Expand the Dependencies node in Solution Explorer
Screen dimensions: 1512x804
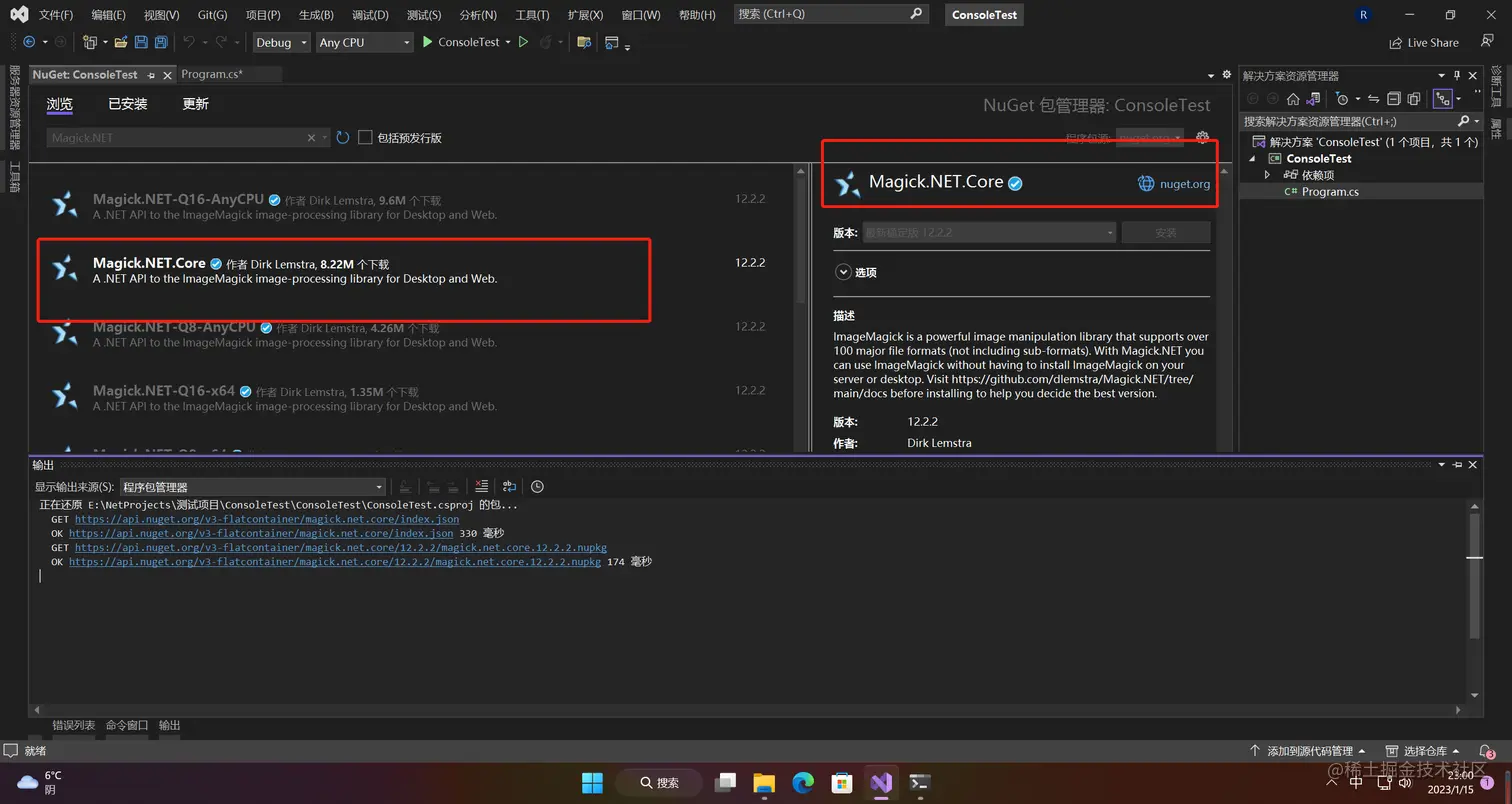pos(1267,174)
